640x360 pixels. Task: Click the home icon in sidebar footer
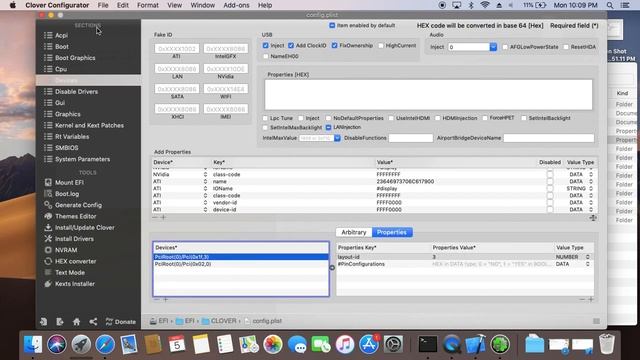(x=76, y=322)
